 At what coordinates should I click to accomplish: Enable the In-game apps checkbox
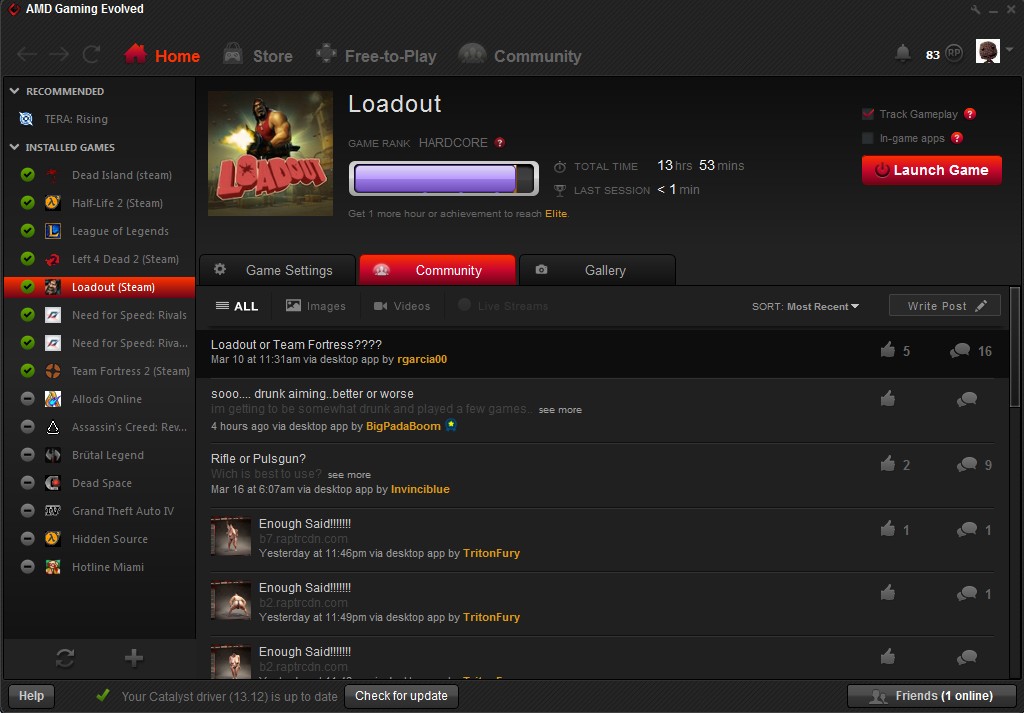click(868, 138)
